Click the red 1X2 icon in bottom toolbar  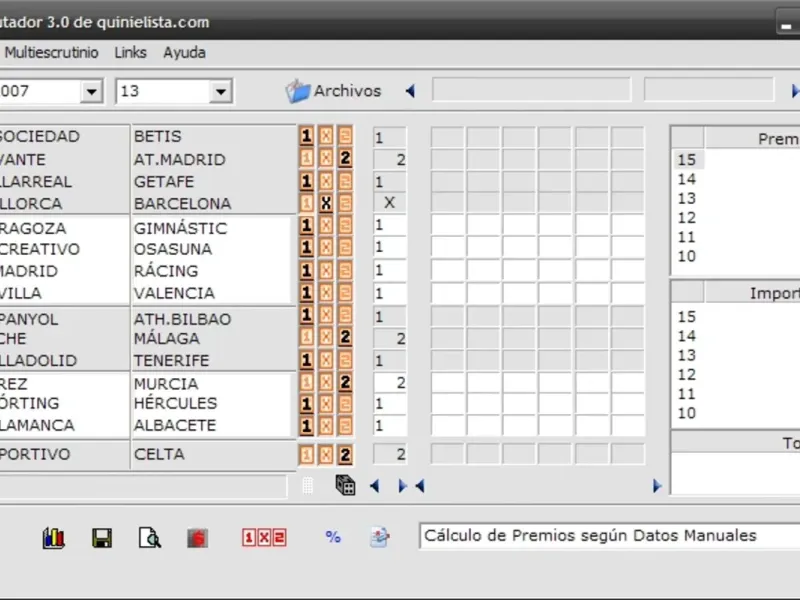tap(264, 538)
